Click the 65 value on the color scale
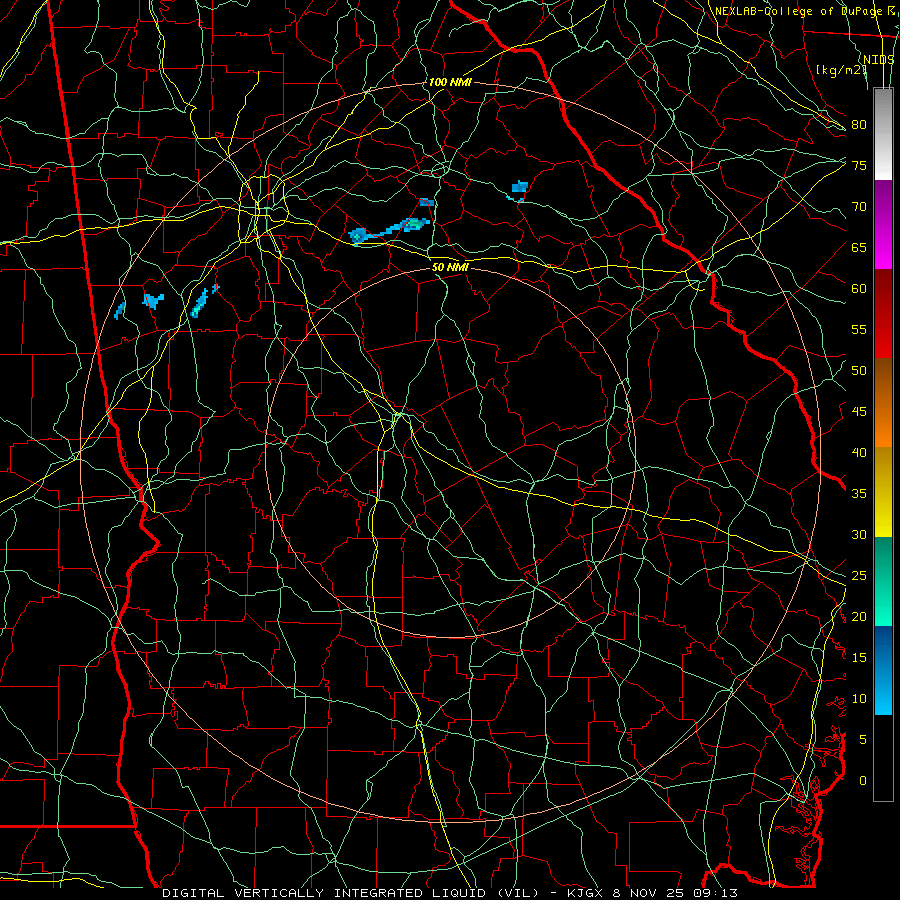 point(859,247)
